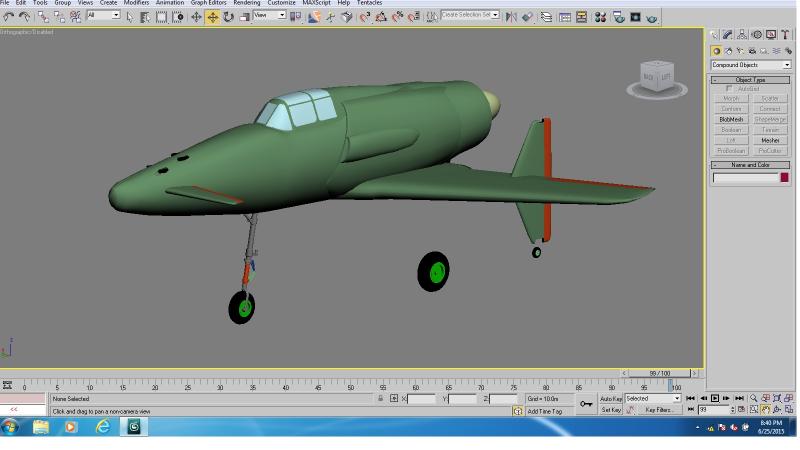Viewport: 800px width, 450px height.
Task: Toggle the 3D Snaps magnet icon
Action: (x=365, y=17)
